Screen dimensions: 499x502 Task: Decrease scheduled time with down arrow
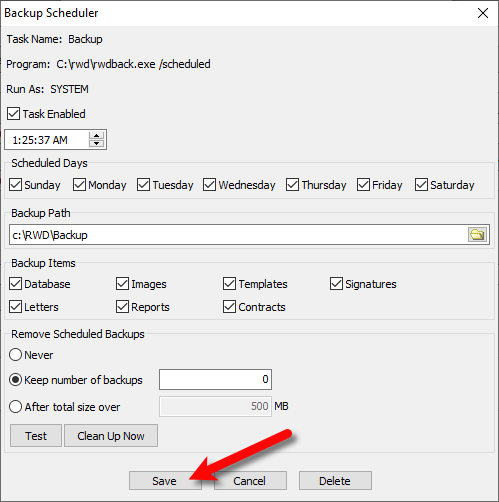97,143
